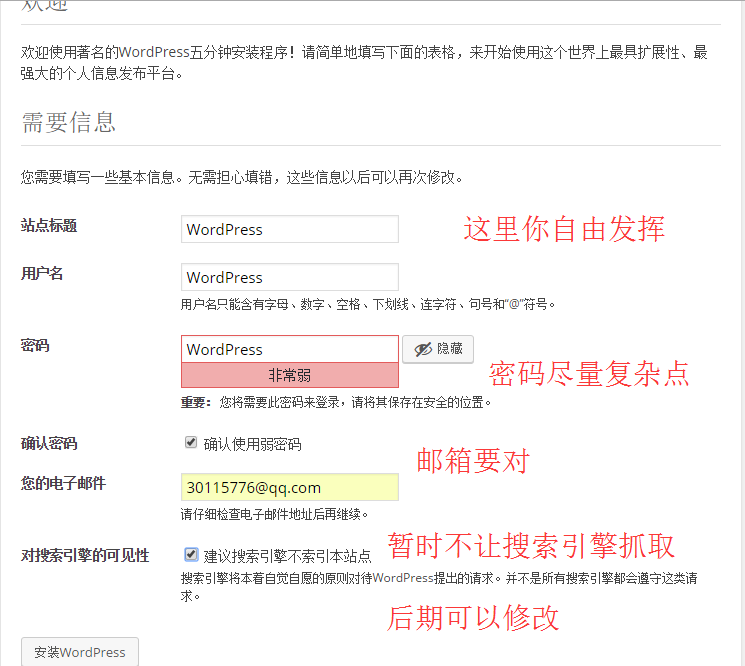Click the 对搜索引擎的可见性 label

pyautogui.click(x=85, y=555)
